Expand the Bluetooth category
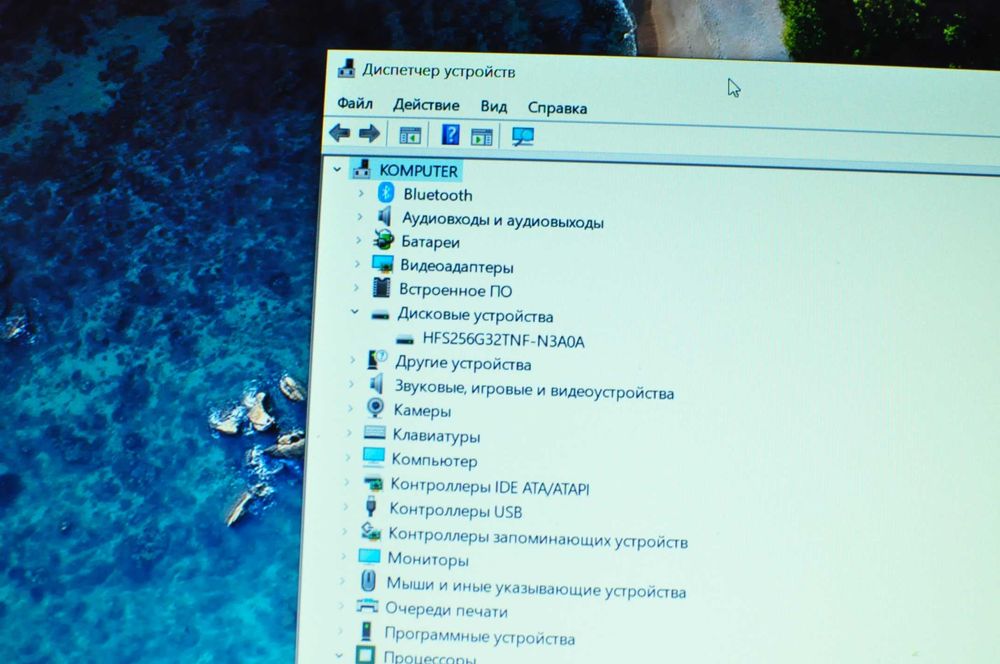This screenshot has width=1000, height=664. 361,193
